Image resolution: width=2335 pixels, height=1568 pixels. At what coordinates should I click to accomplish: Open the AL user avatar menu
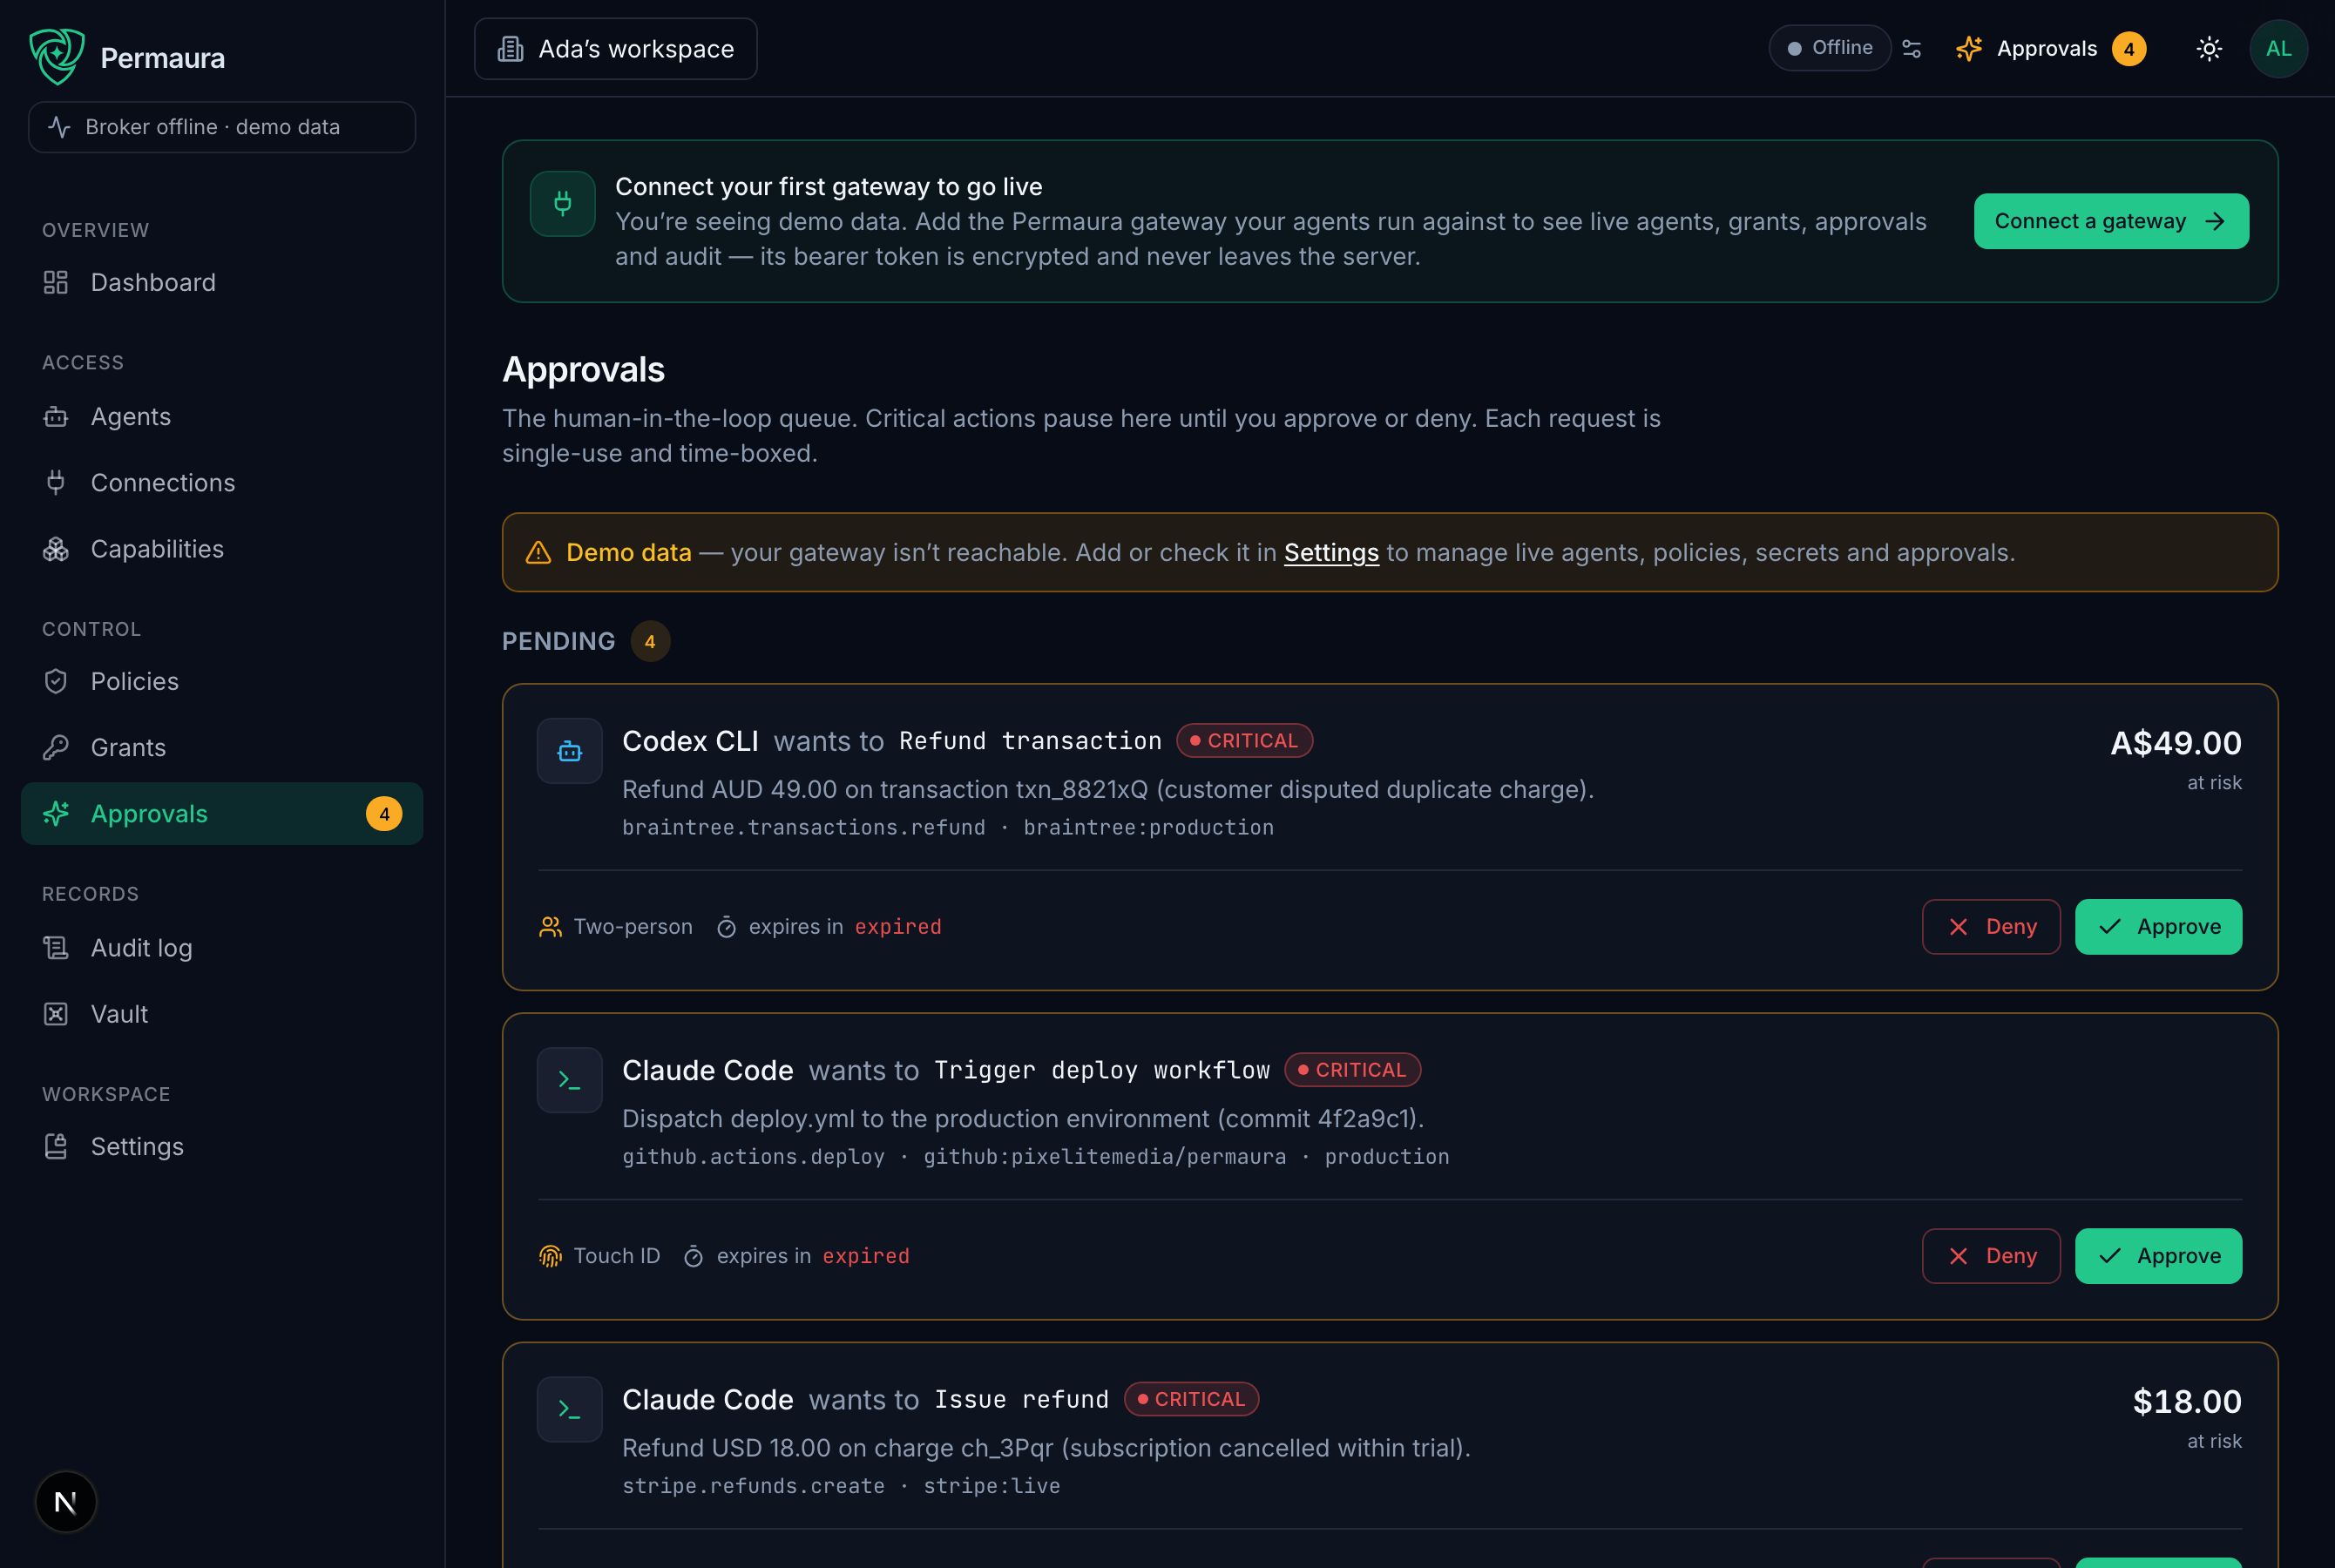[x=2279, y=49]
